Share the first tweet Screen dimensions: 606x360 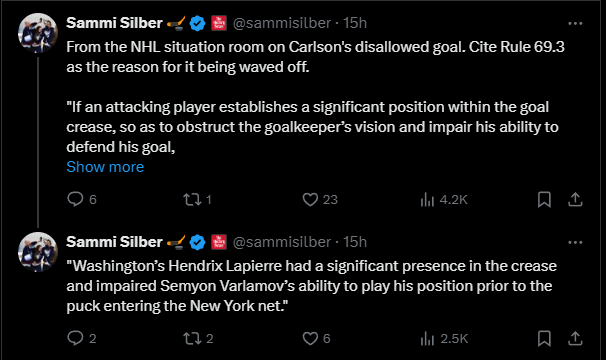coord(575,200)
